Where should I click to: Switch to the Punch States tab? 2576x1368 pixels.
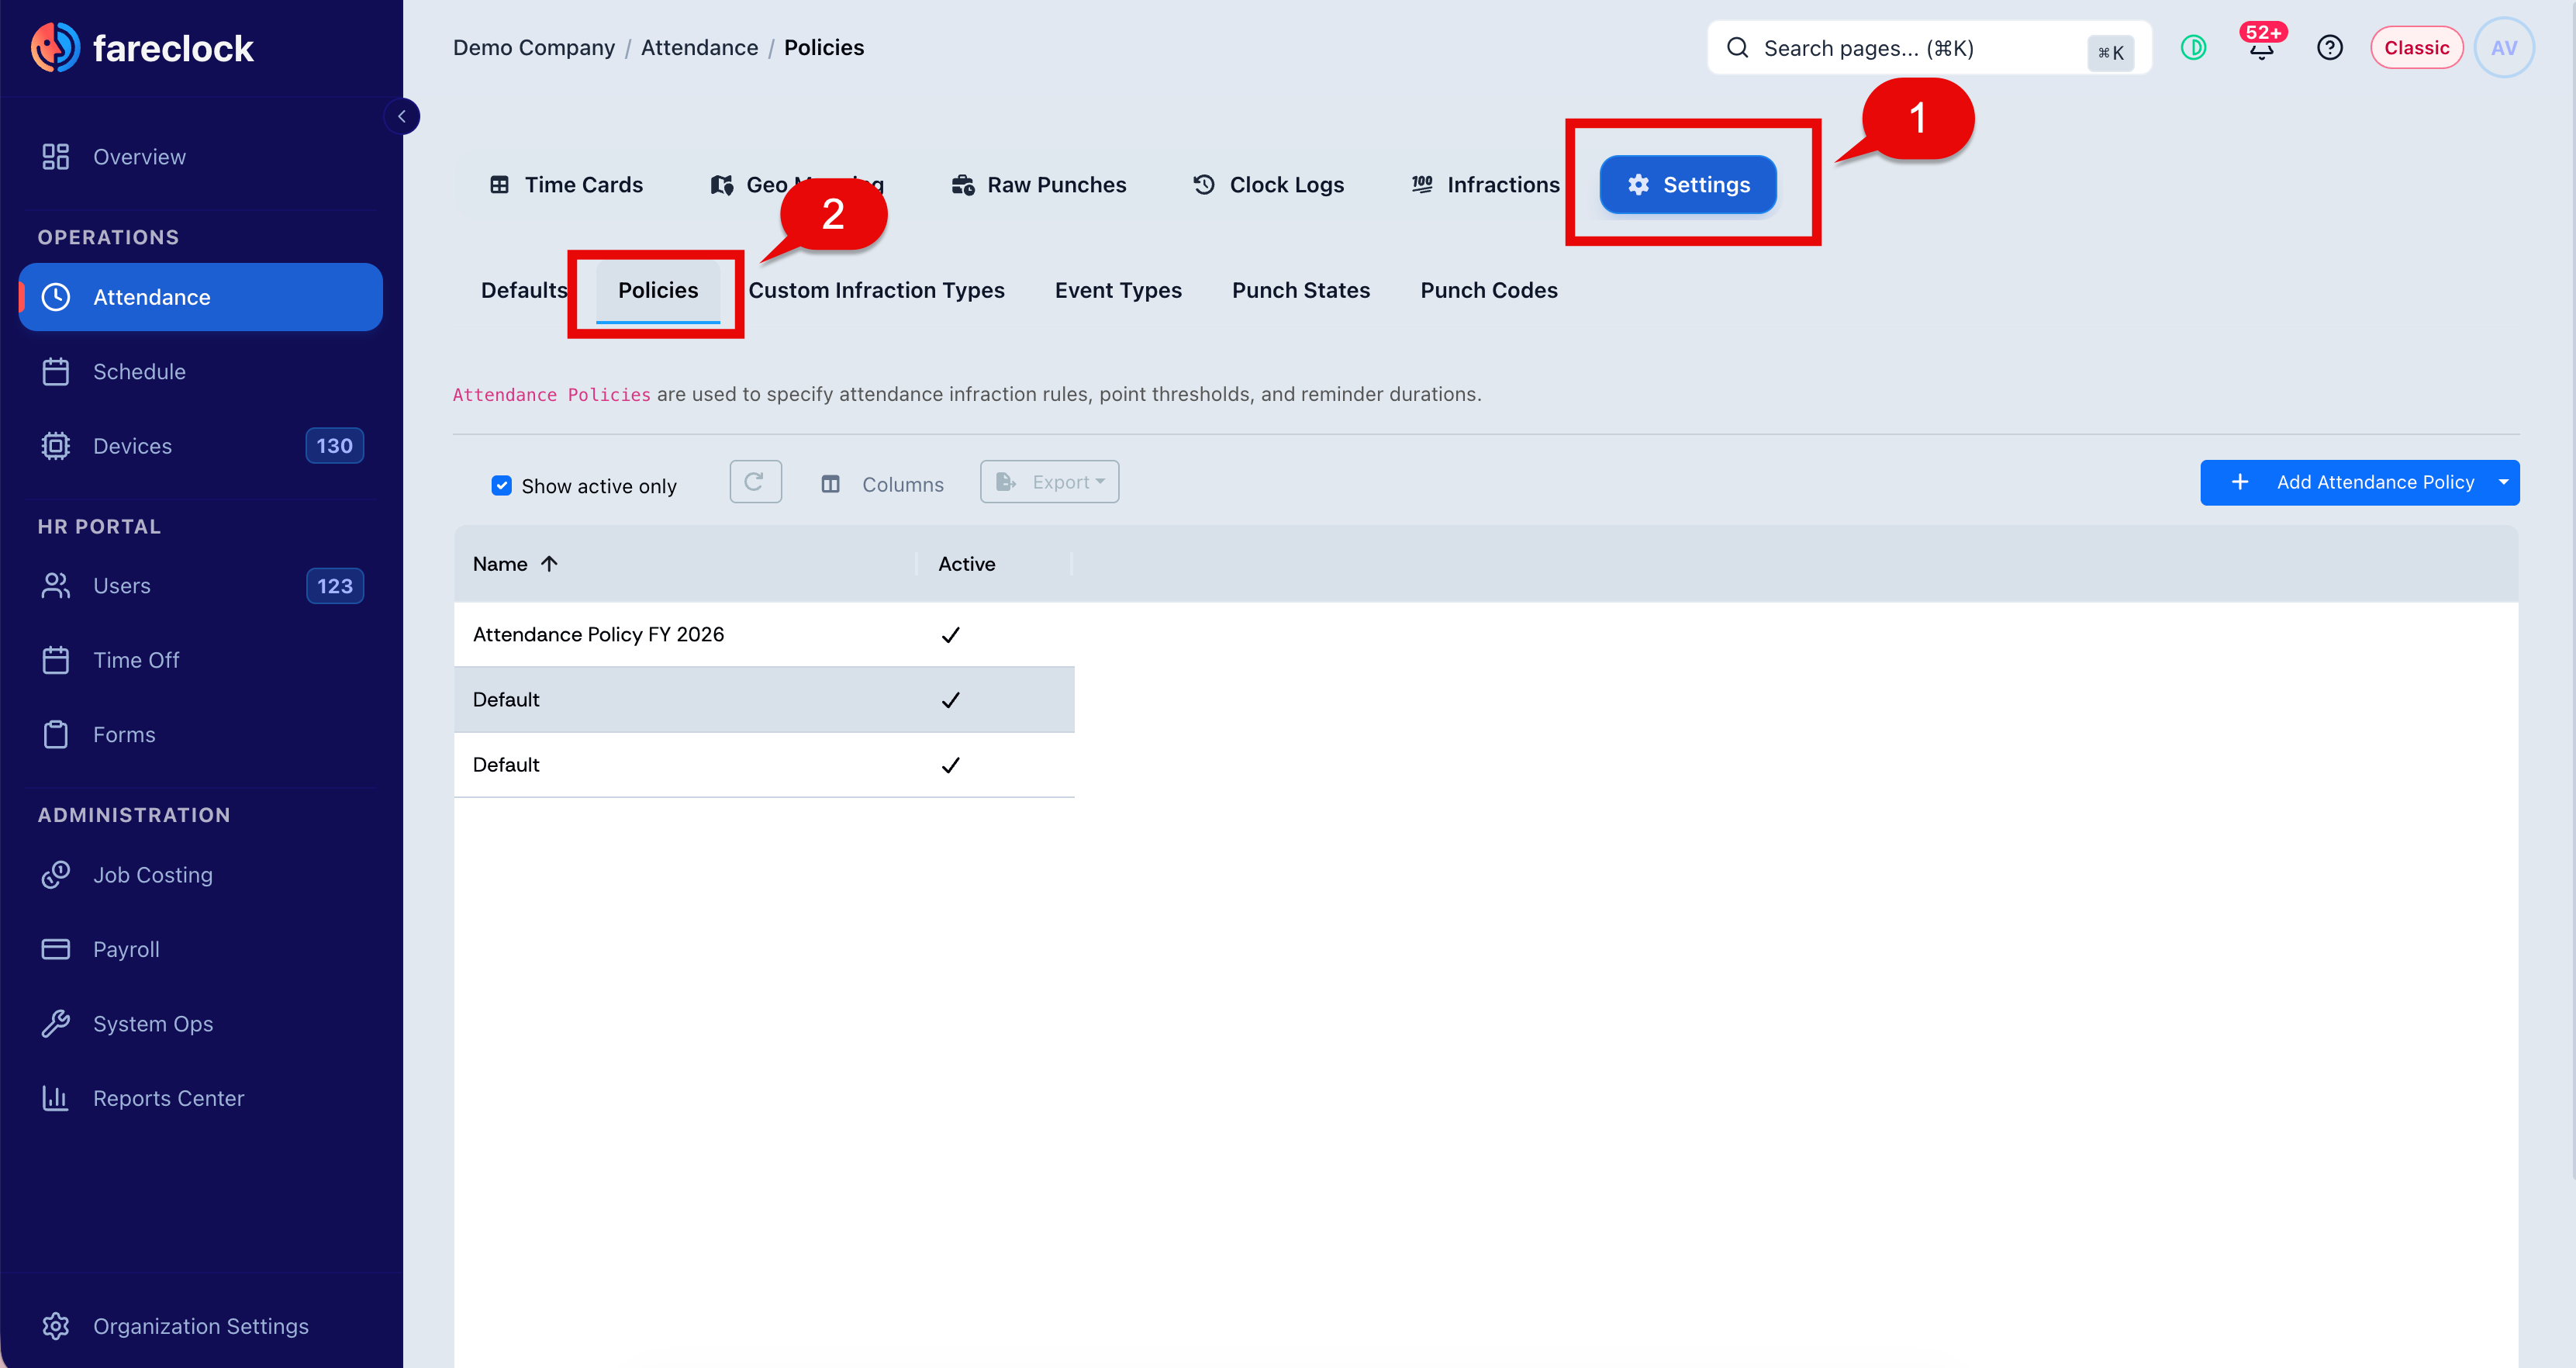[x=1300, y=290]
